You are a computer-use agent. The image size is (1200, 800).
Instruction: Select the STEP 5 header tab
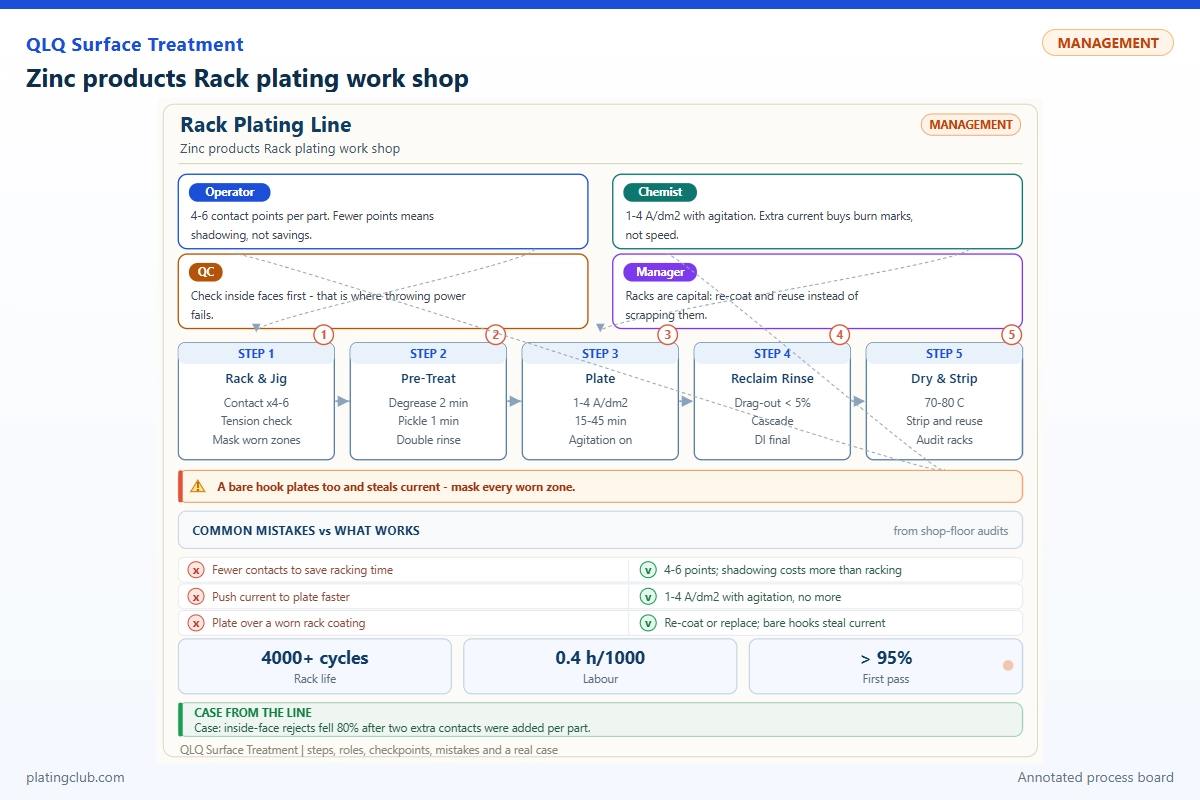point(944,353)
